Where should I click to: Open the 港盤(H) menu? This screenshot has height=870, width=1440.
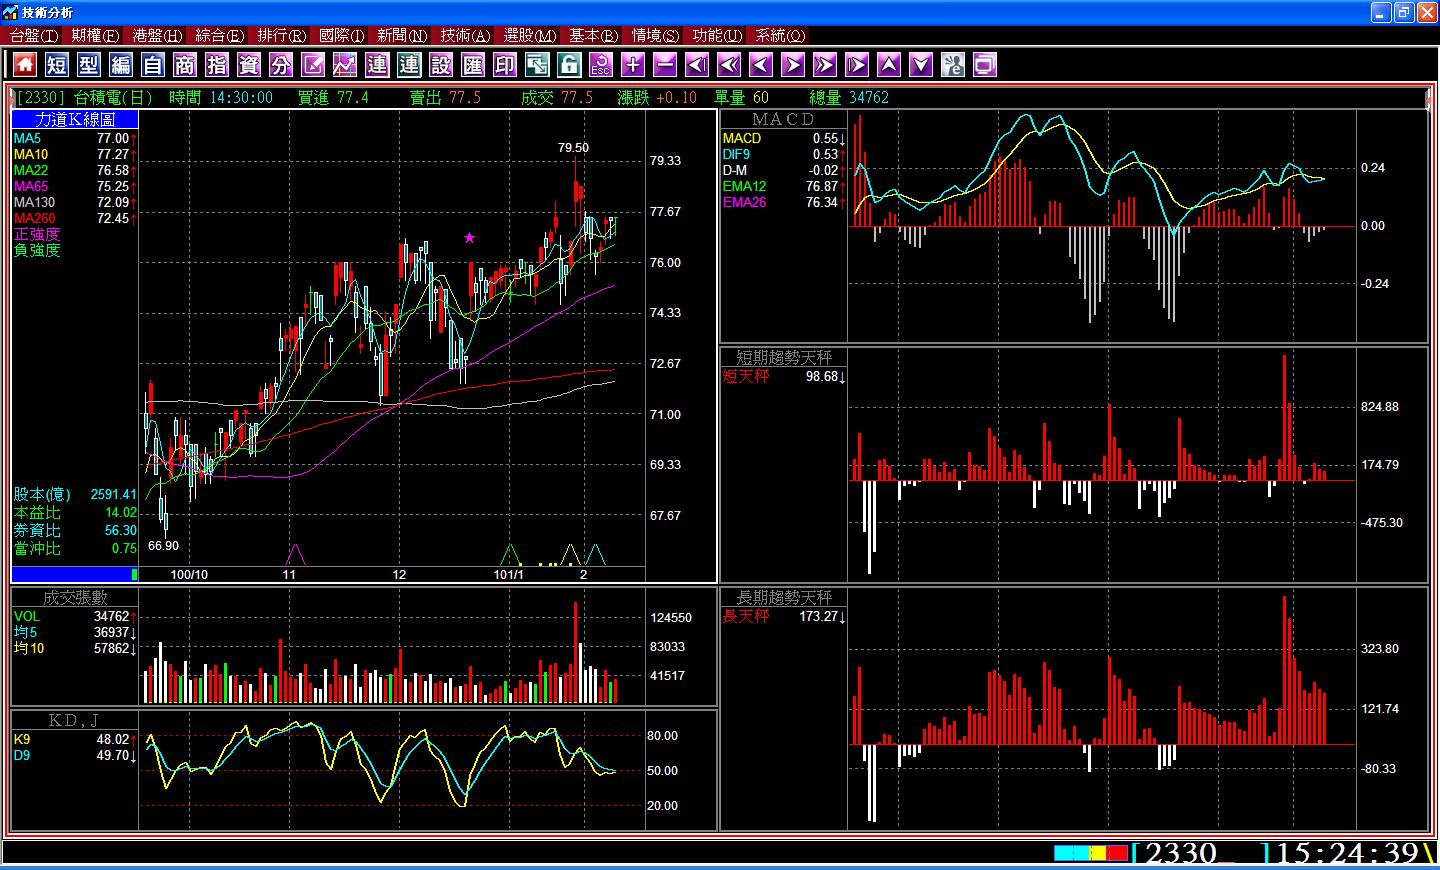(x=157, y=35)
